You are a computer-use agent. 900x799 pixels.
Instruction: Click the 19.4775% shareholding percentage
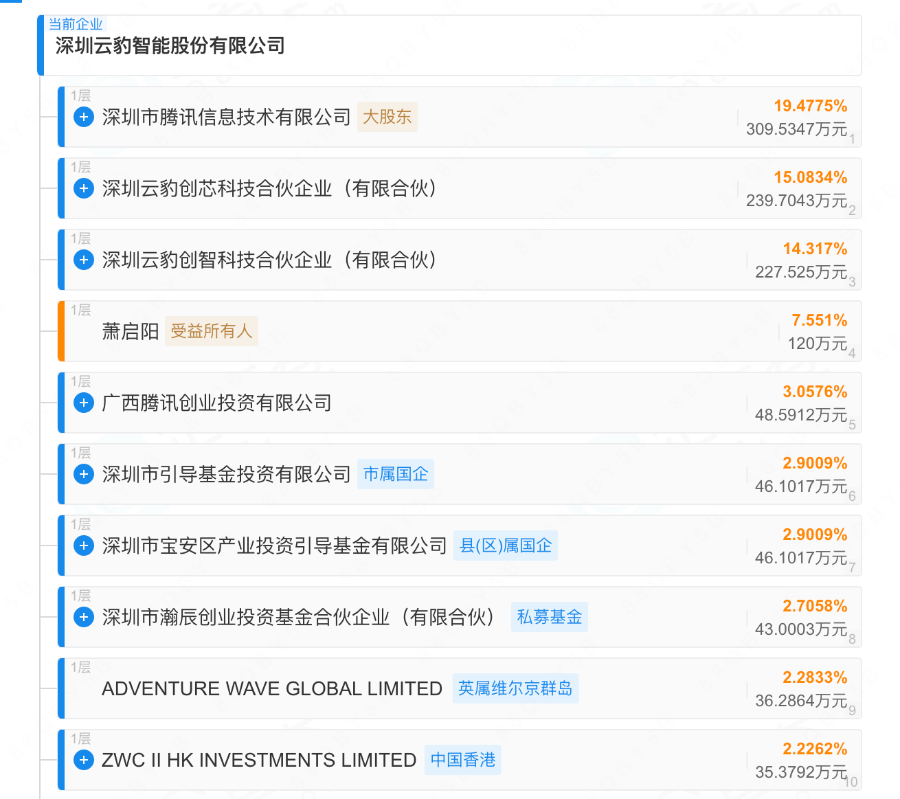click(810, 105)
